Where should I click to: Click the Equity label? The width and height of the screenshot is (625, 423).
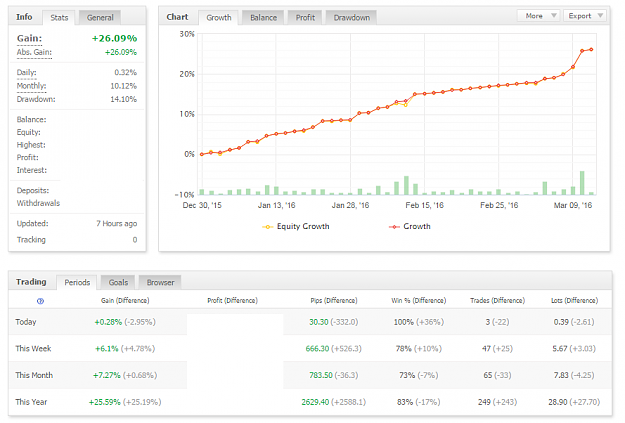[28, 132]
